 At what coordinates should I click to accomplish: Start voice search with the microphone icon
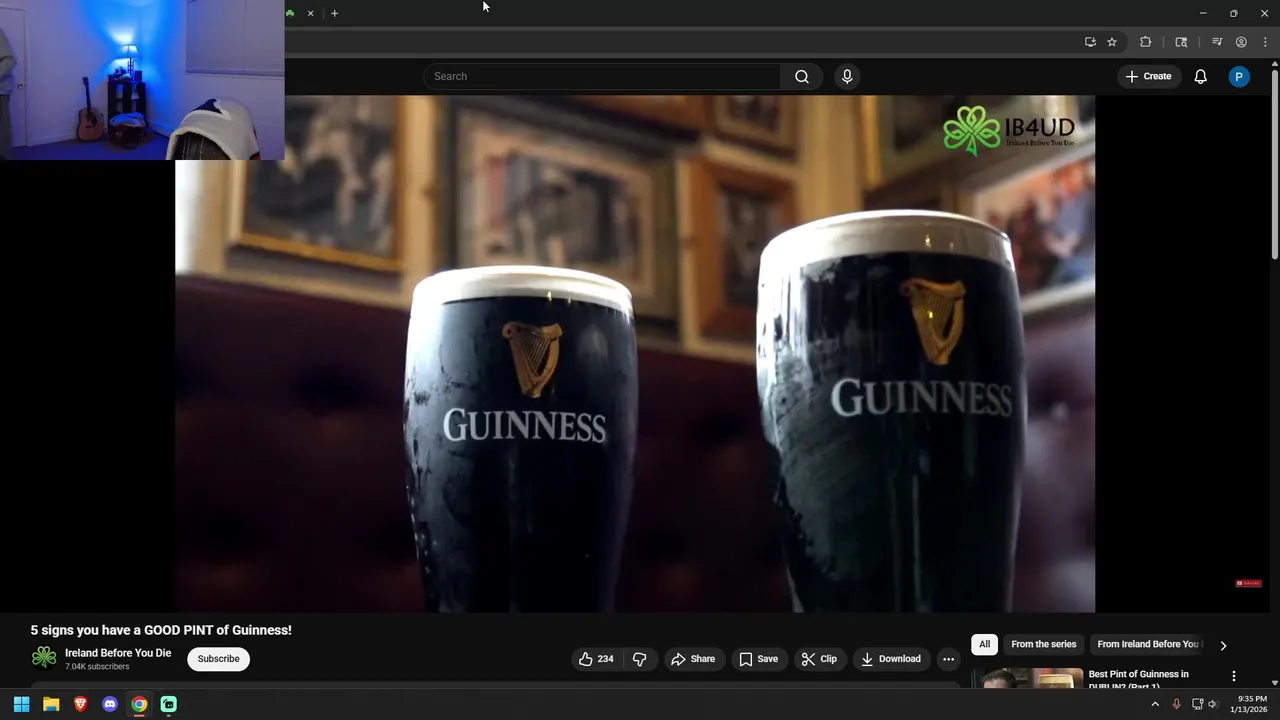(847, 76)
